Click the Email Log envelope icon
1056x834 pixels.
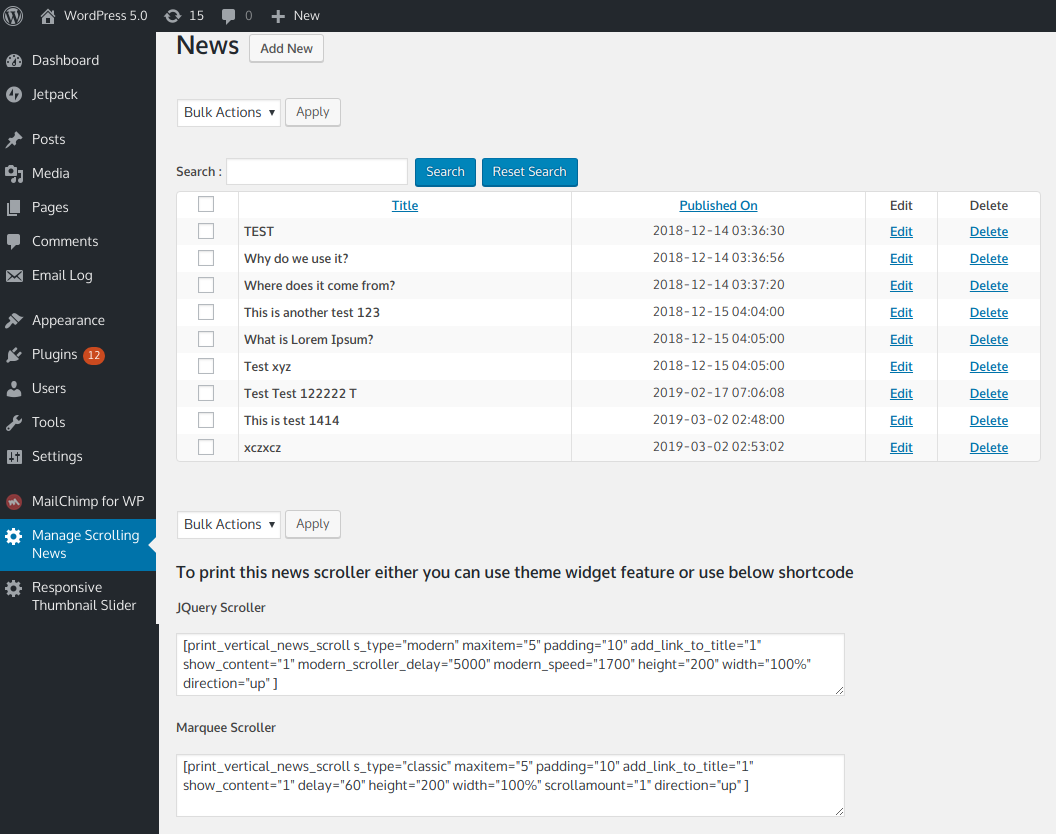point(14,276)
